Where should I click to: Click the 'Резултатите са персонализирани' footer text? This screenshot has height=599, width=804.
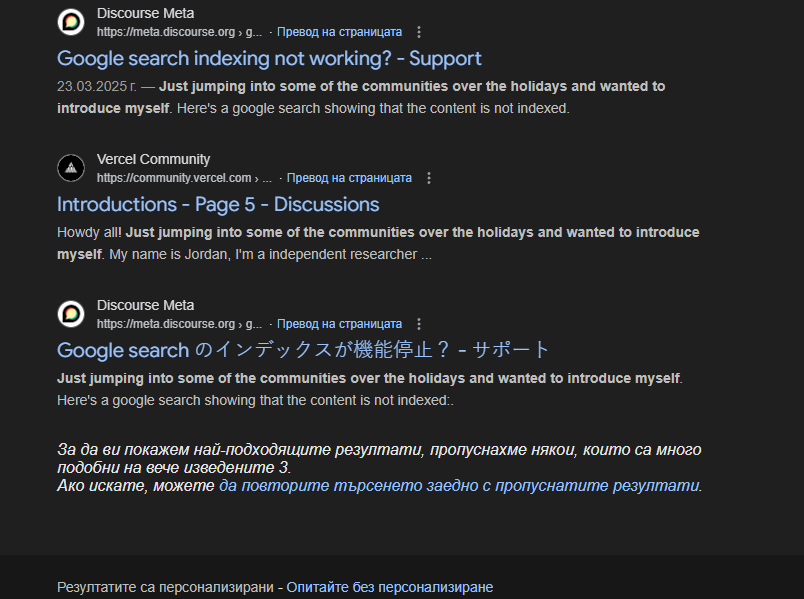point(165,587)
